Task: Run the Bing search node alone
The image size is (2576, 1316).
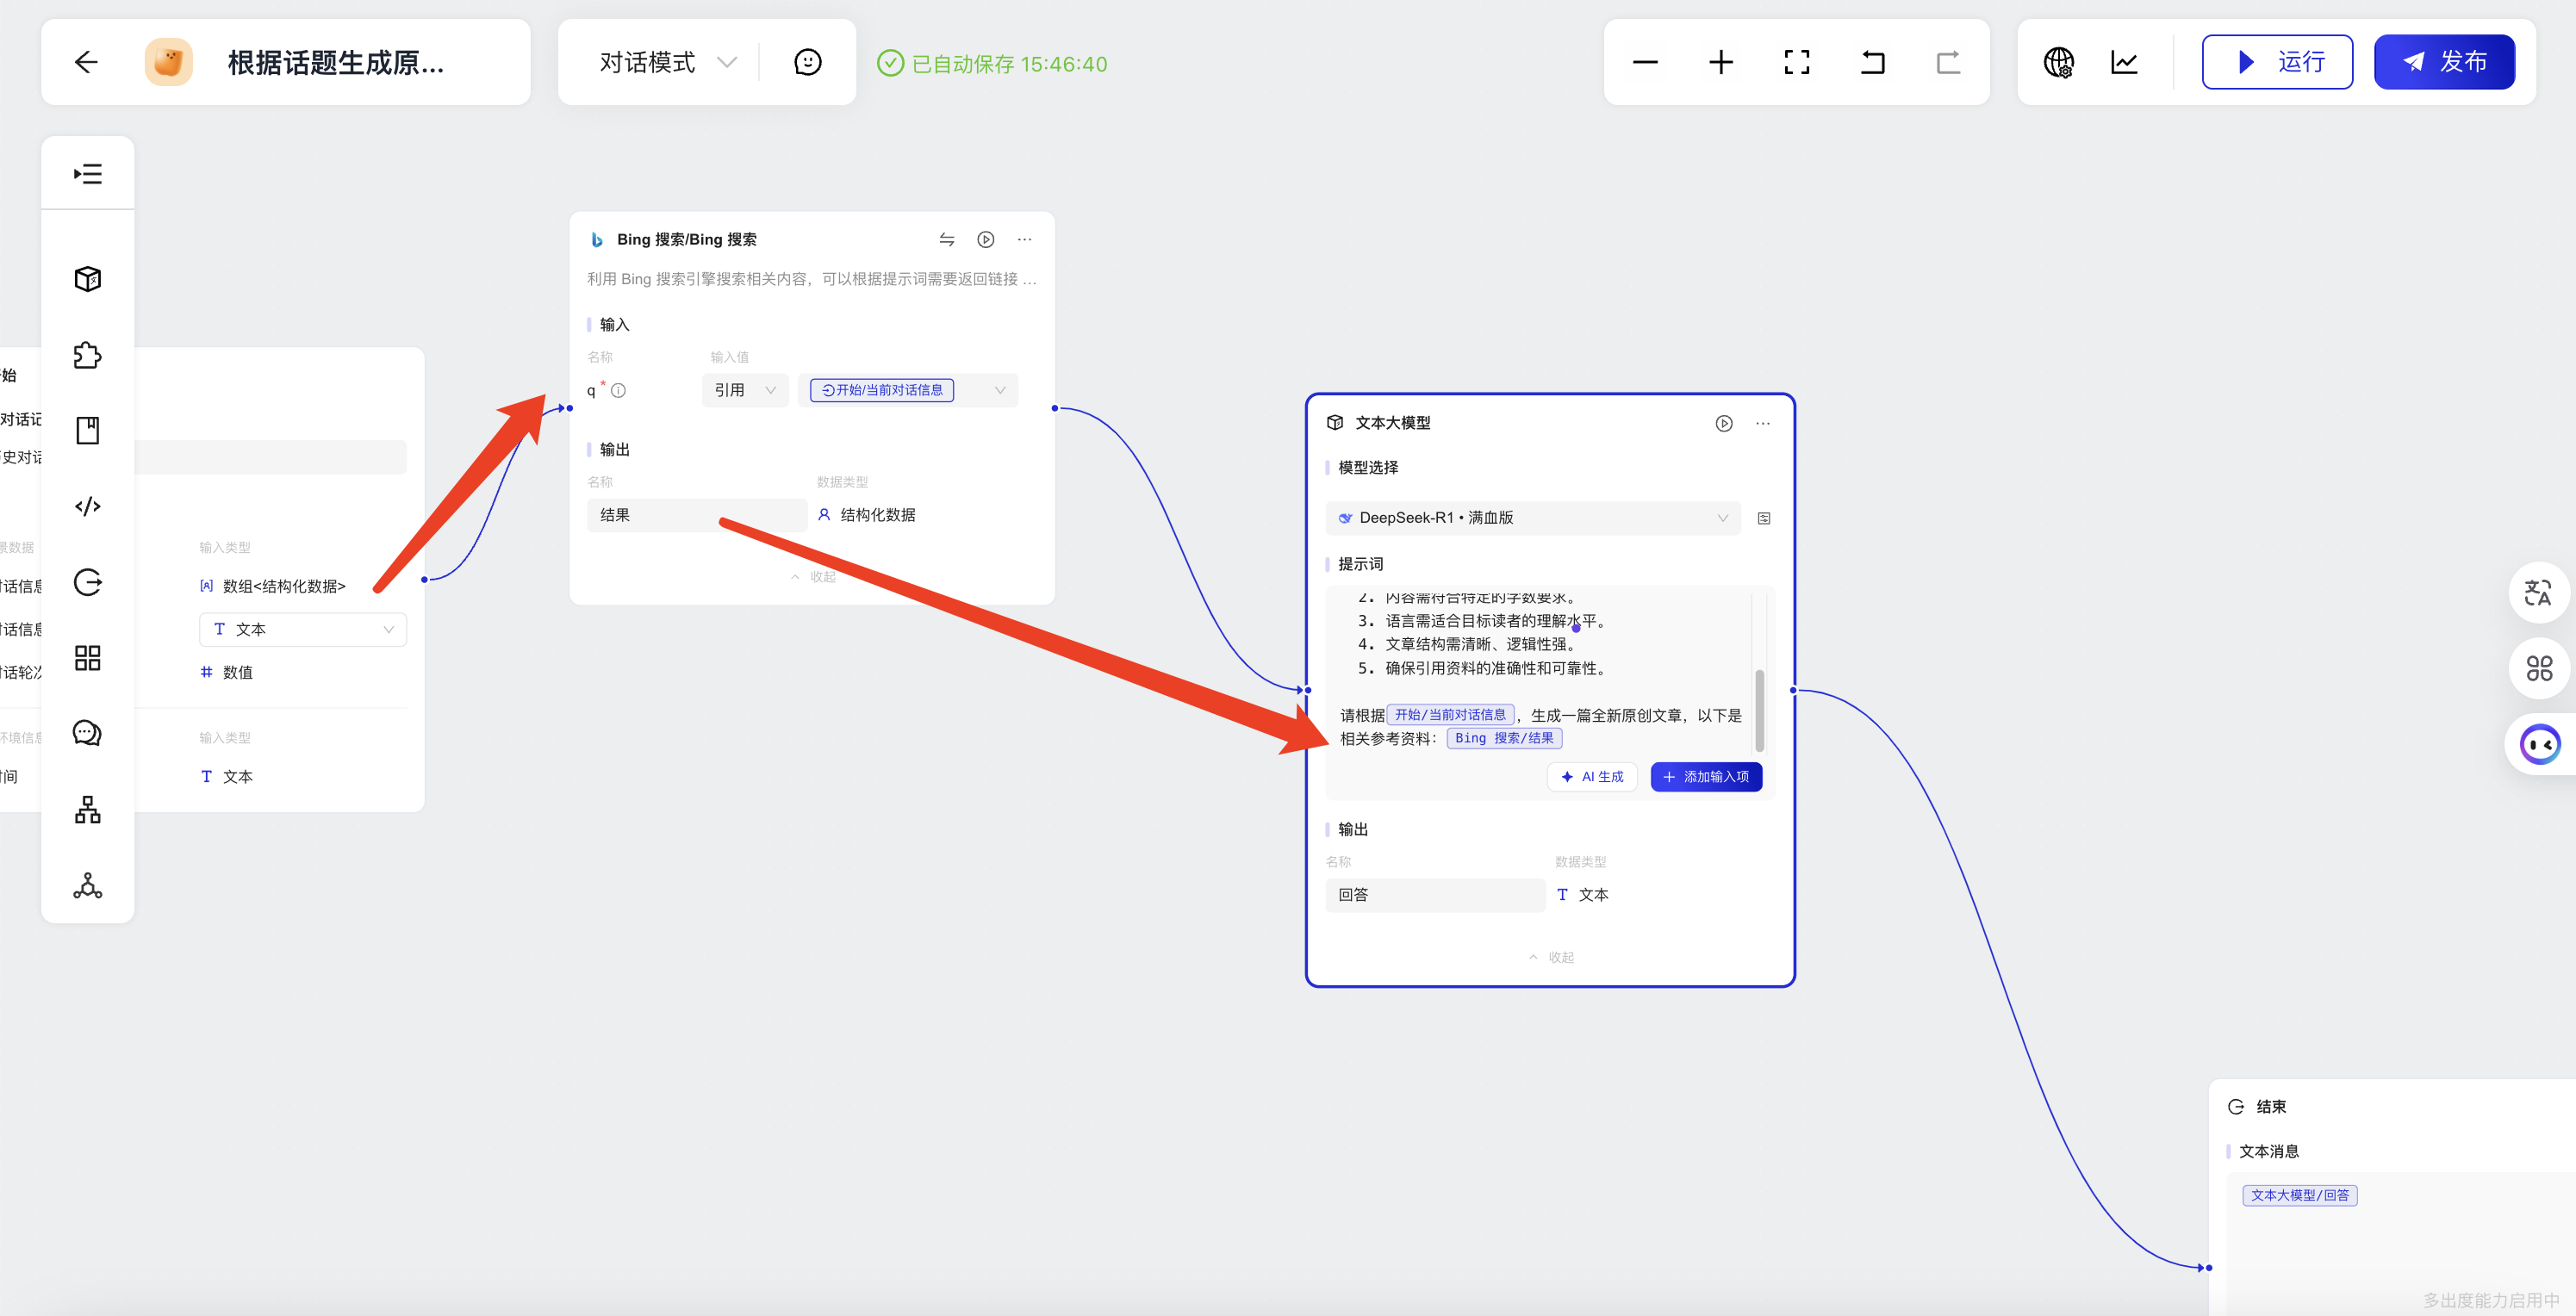Action: pos(985,239)
